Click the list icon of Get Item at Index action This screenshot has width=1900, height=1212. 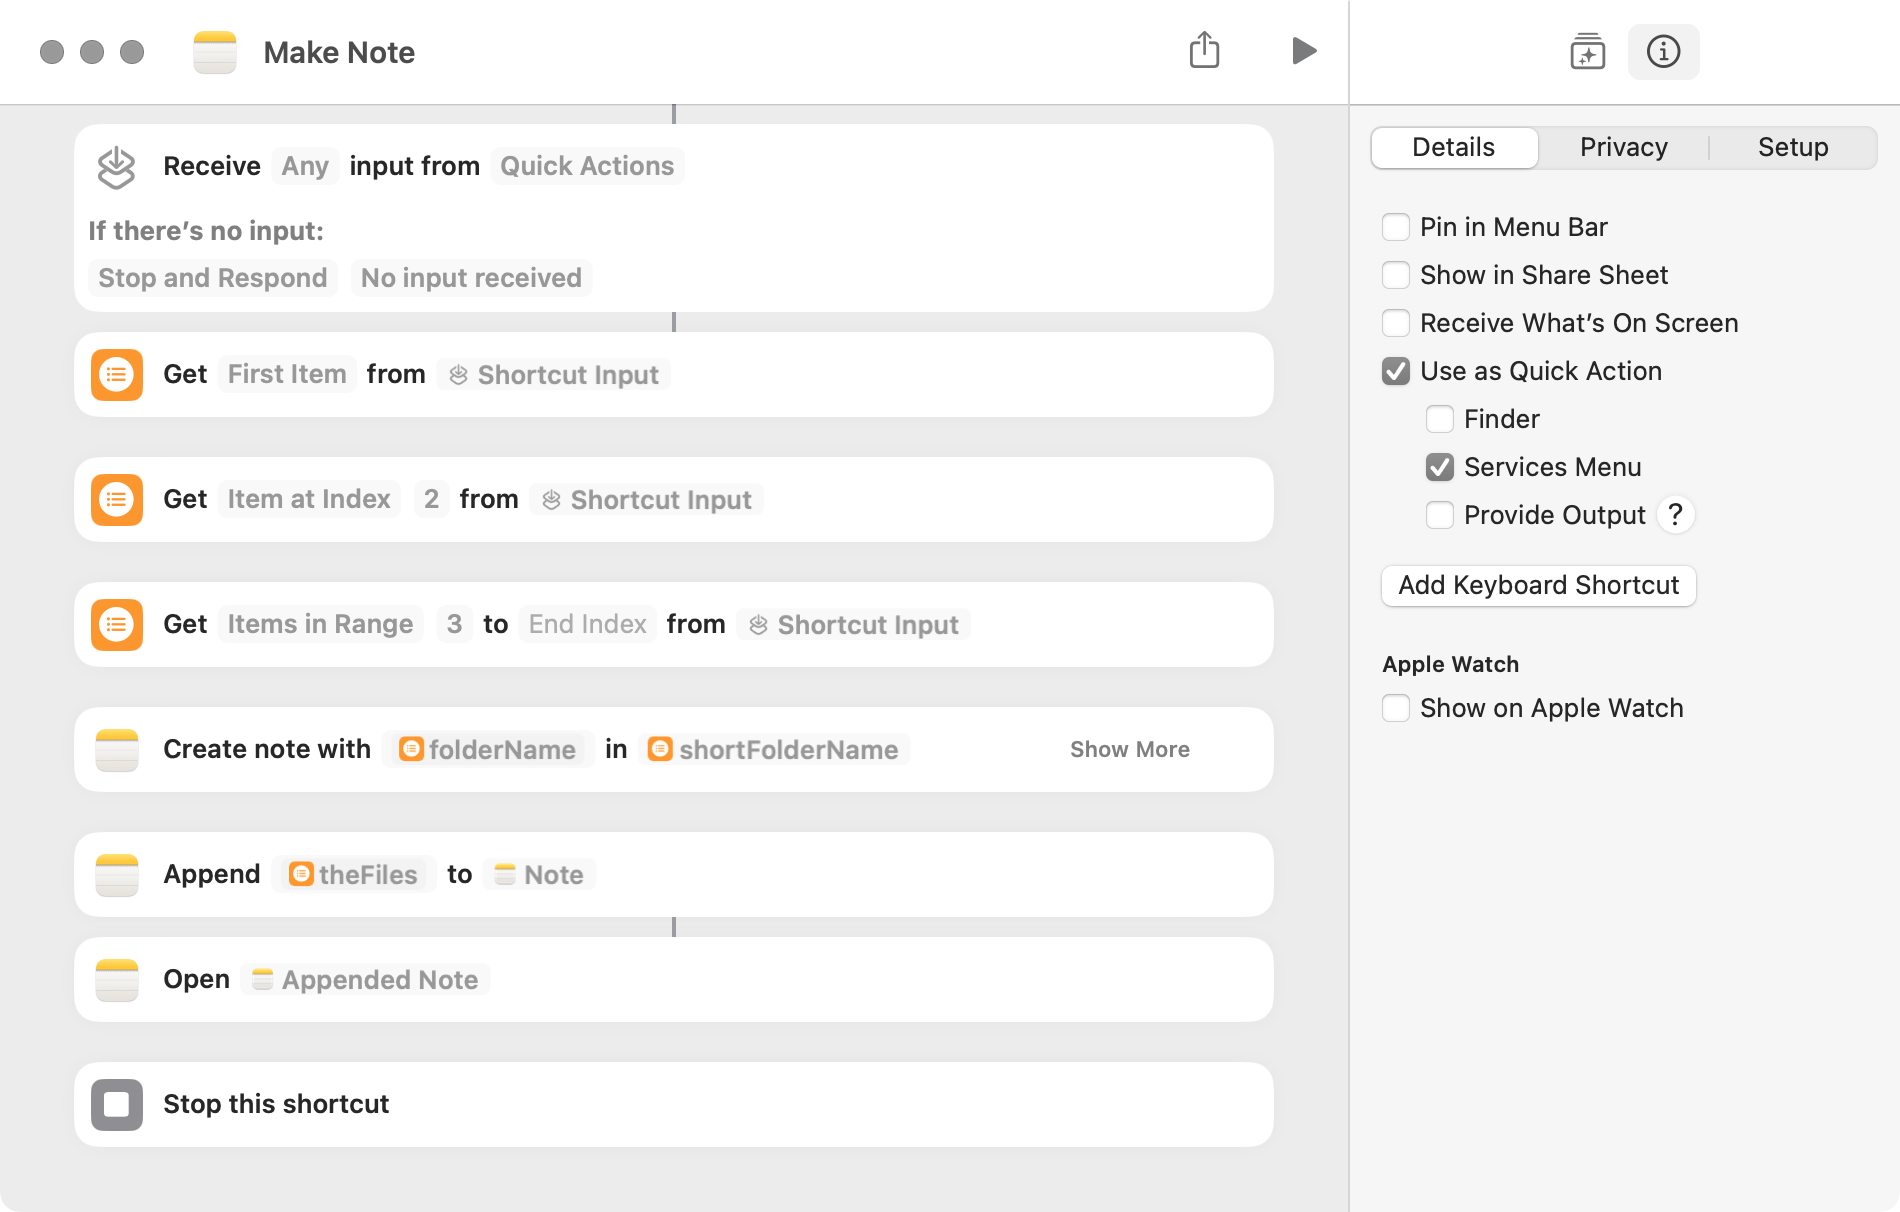117,500
